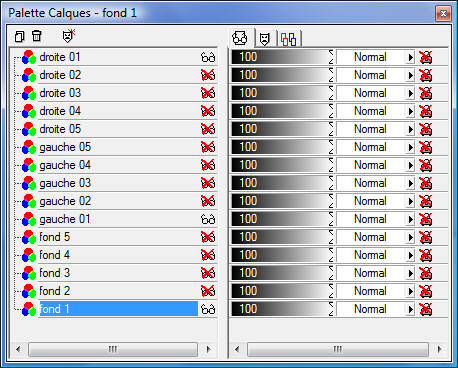
Task: Click the Normal blend mode of fond 5
Action: click(370, 237)
